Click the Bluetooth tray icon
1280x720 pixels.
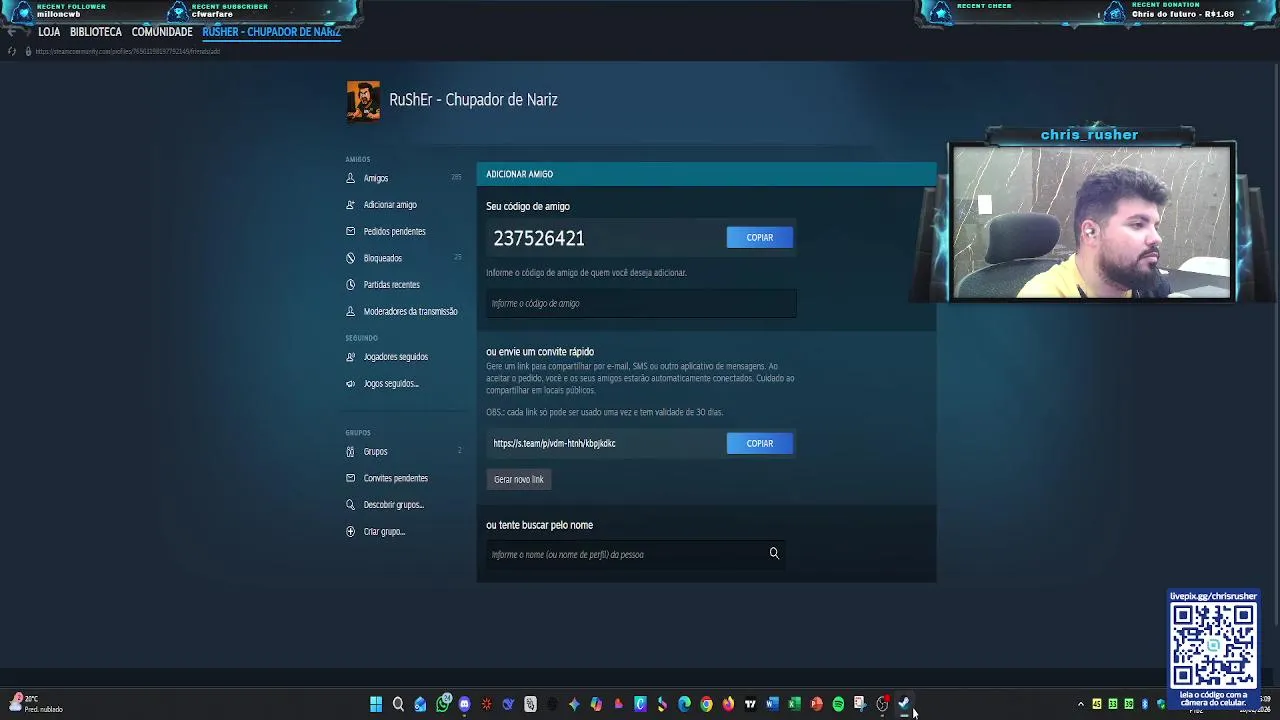(1145, 705)
